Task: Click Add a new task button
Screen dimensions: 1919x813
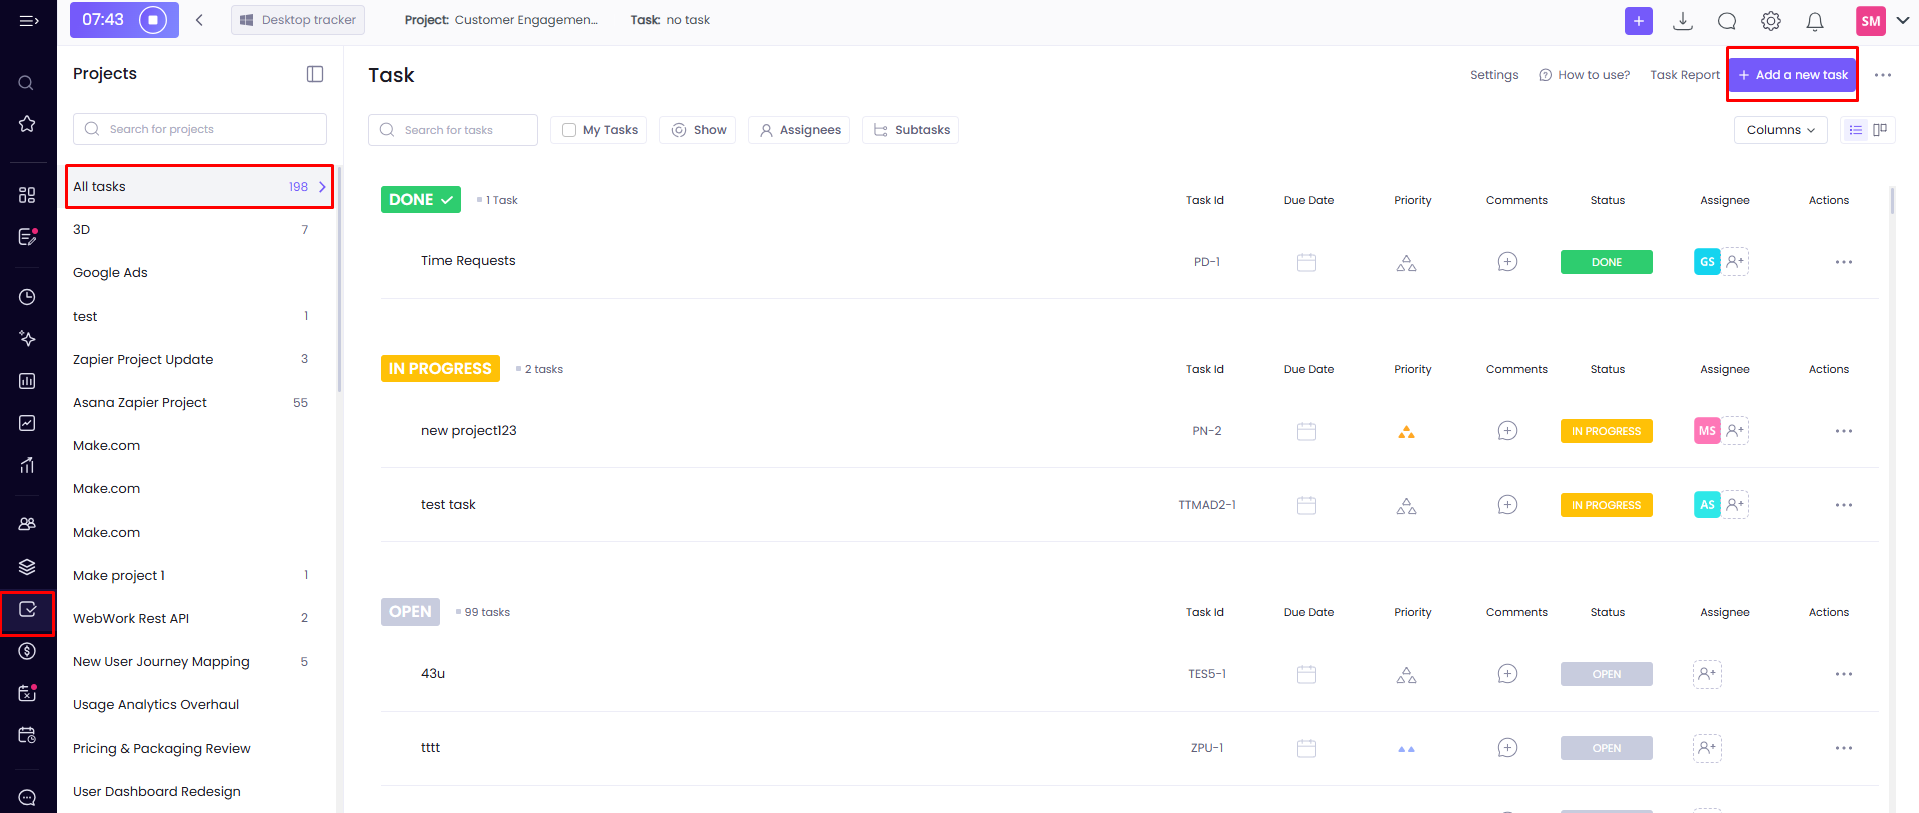Action: point(1792,75)
